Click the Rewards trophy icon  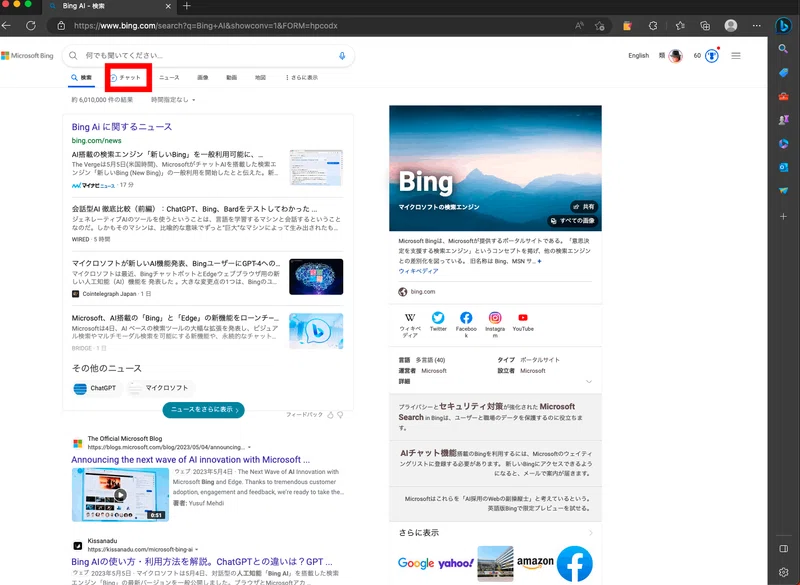[712, 56]
